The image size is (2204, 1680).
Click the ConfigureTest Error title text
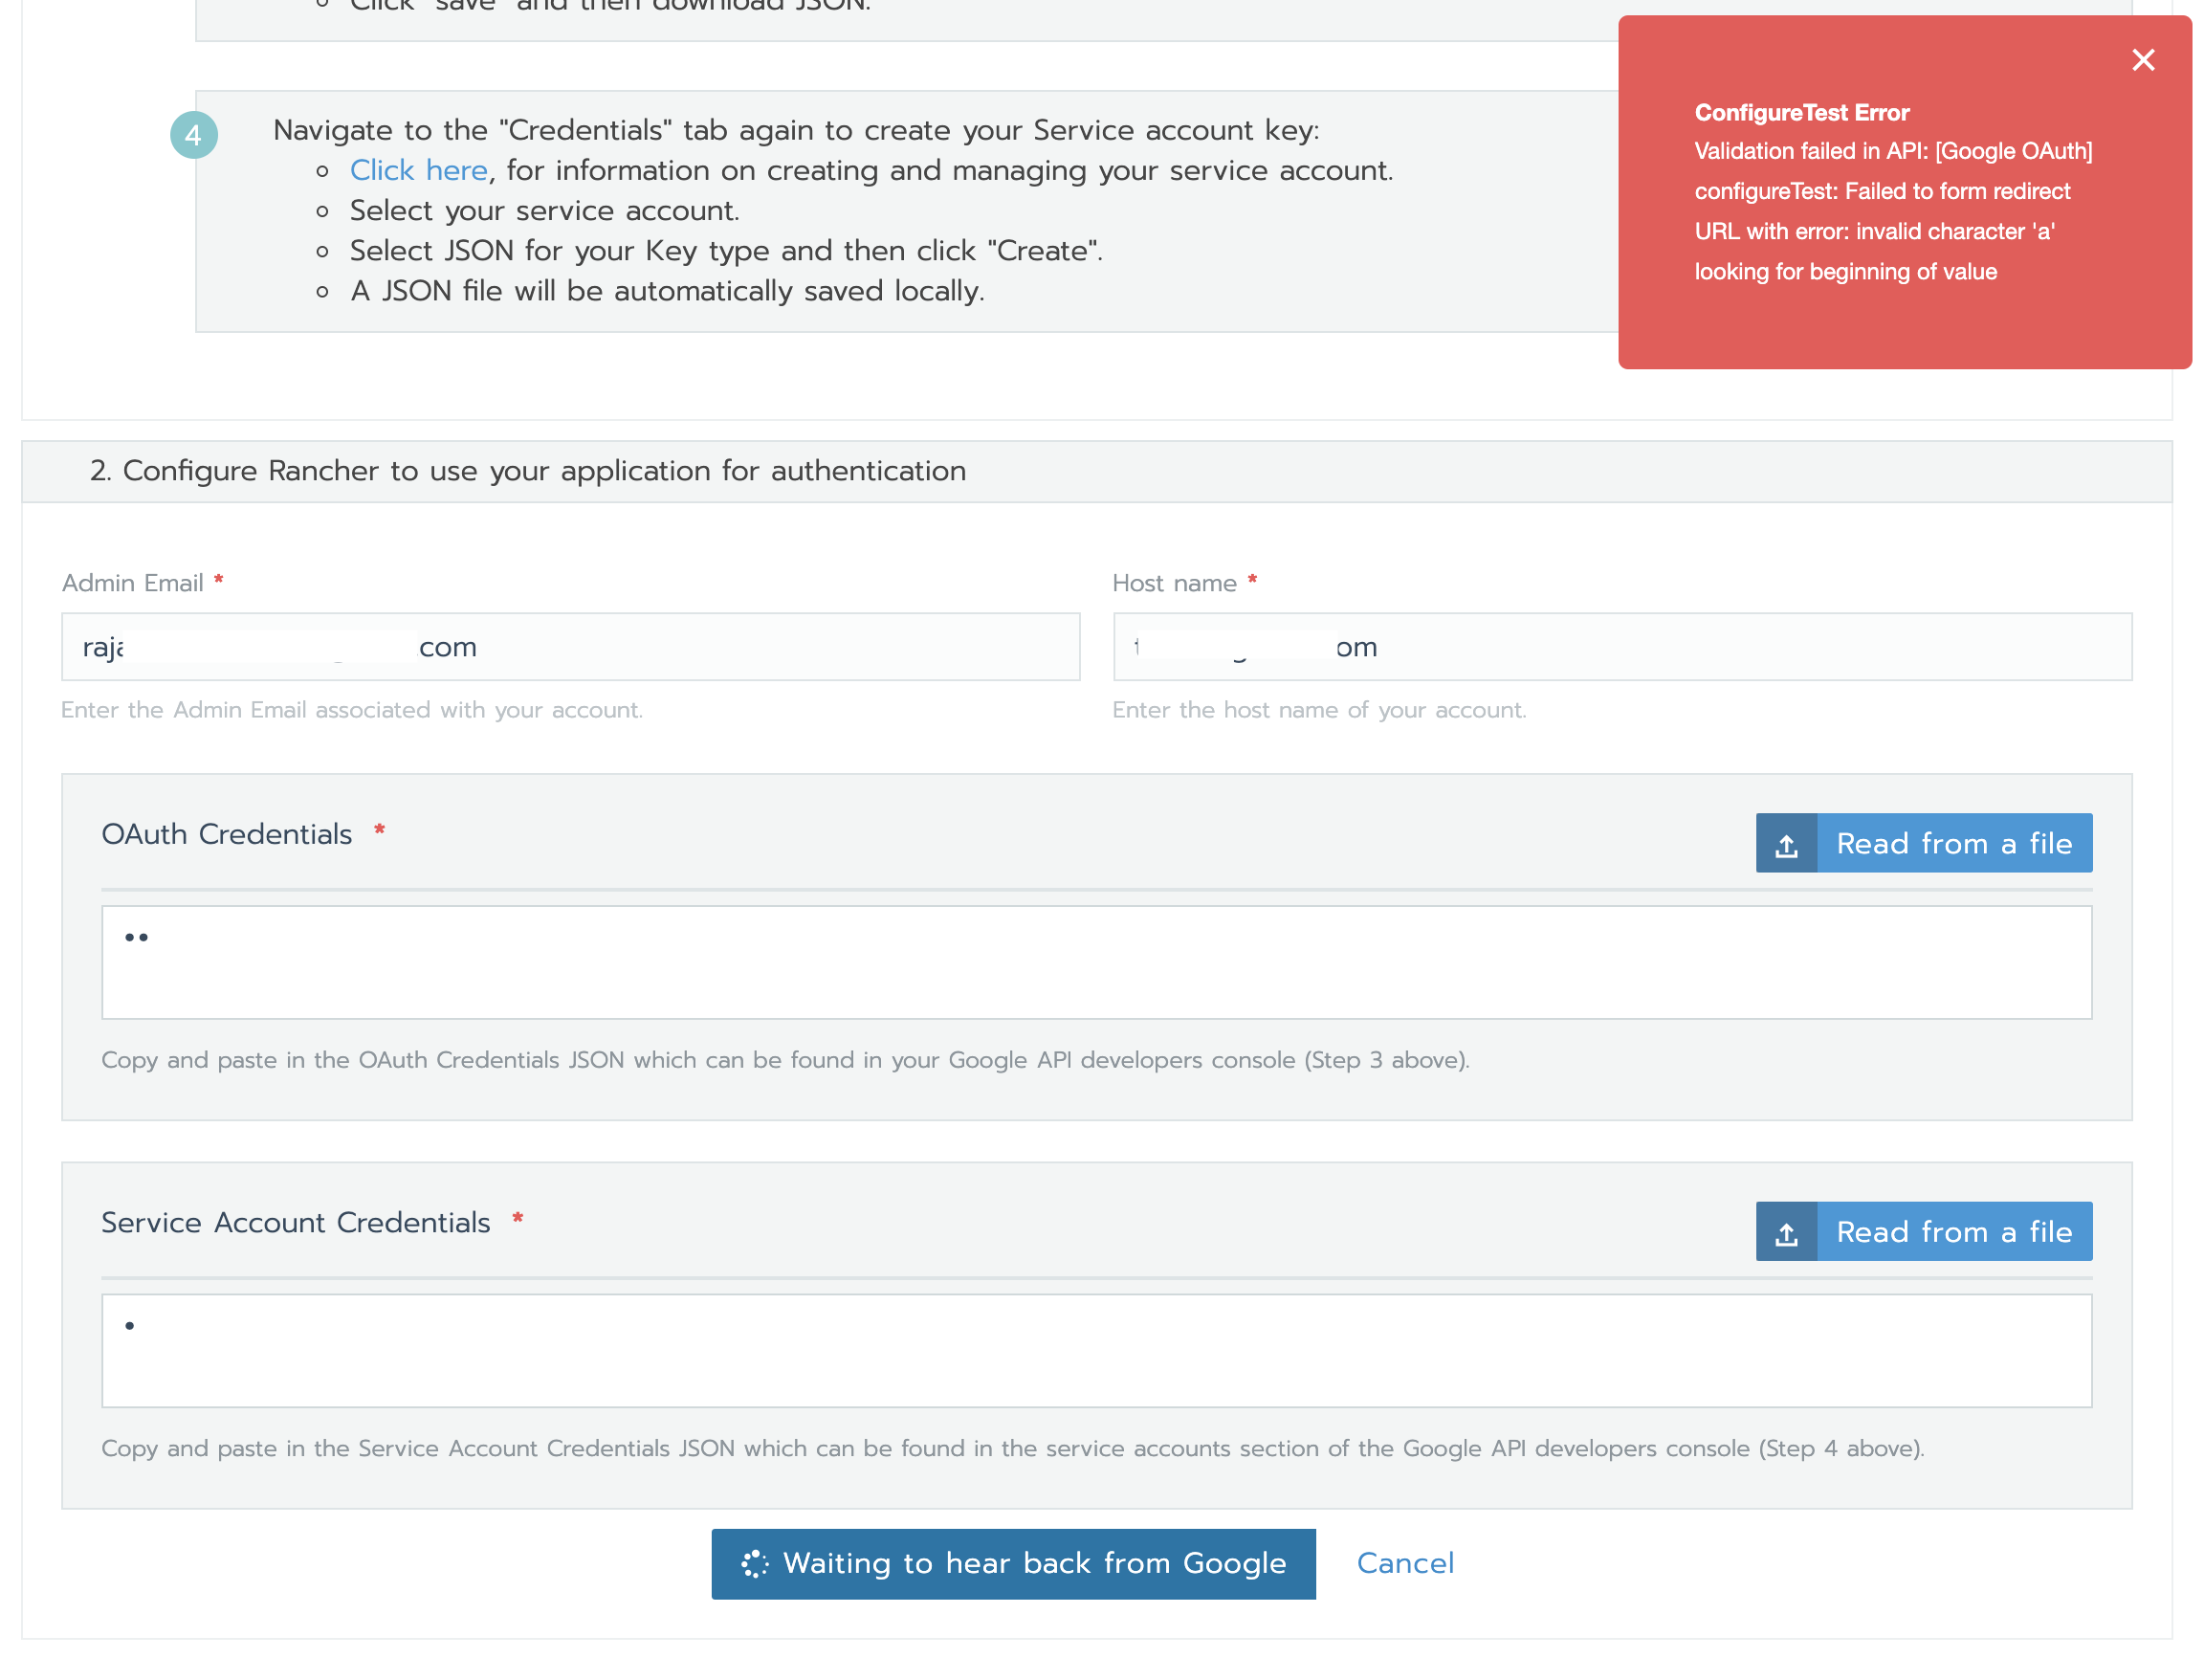pos(1801,112)
